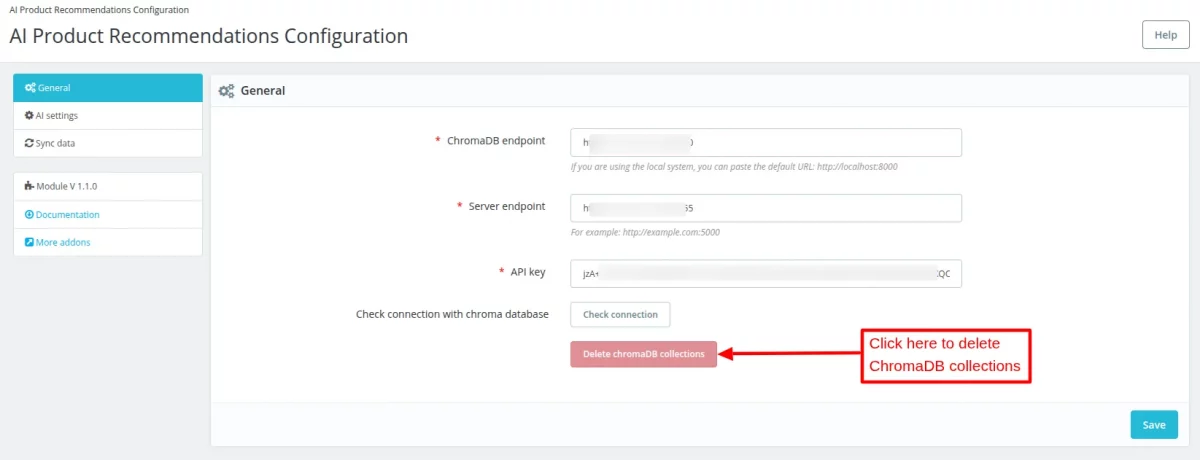Screen dimensions: 1200x460
Task: Click the Documentation circle icon
Action: pos(29,215)
